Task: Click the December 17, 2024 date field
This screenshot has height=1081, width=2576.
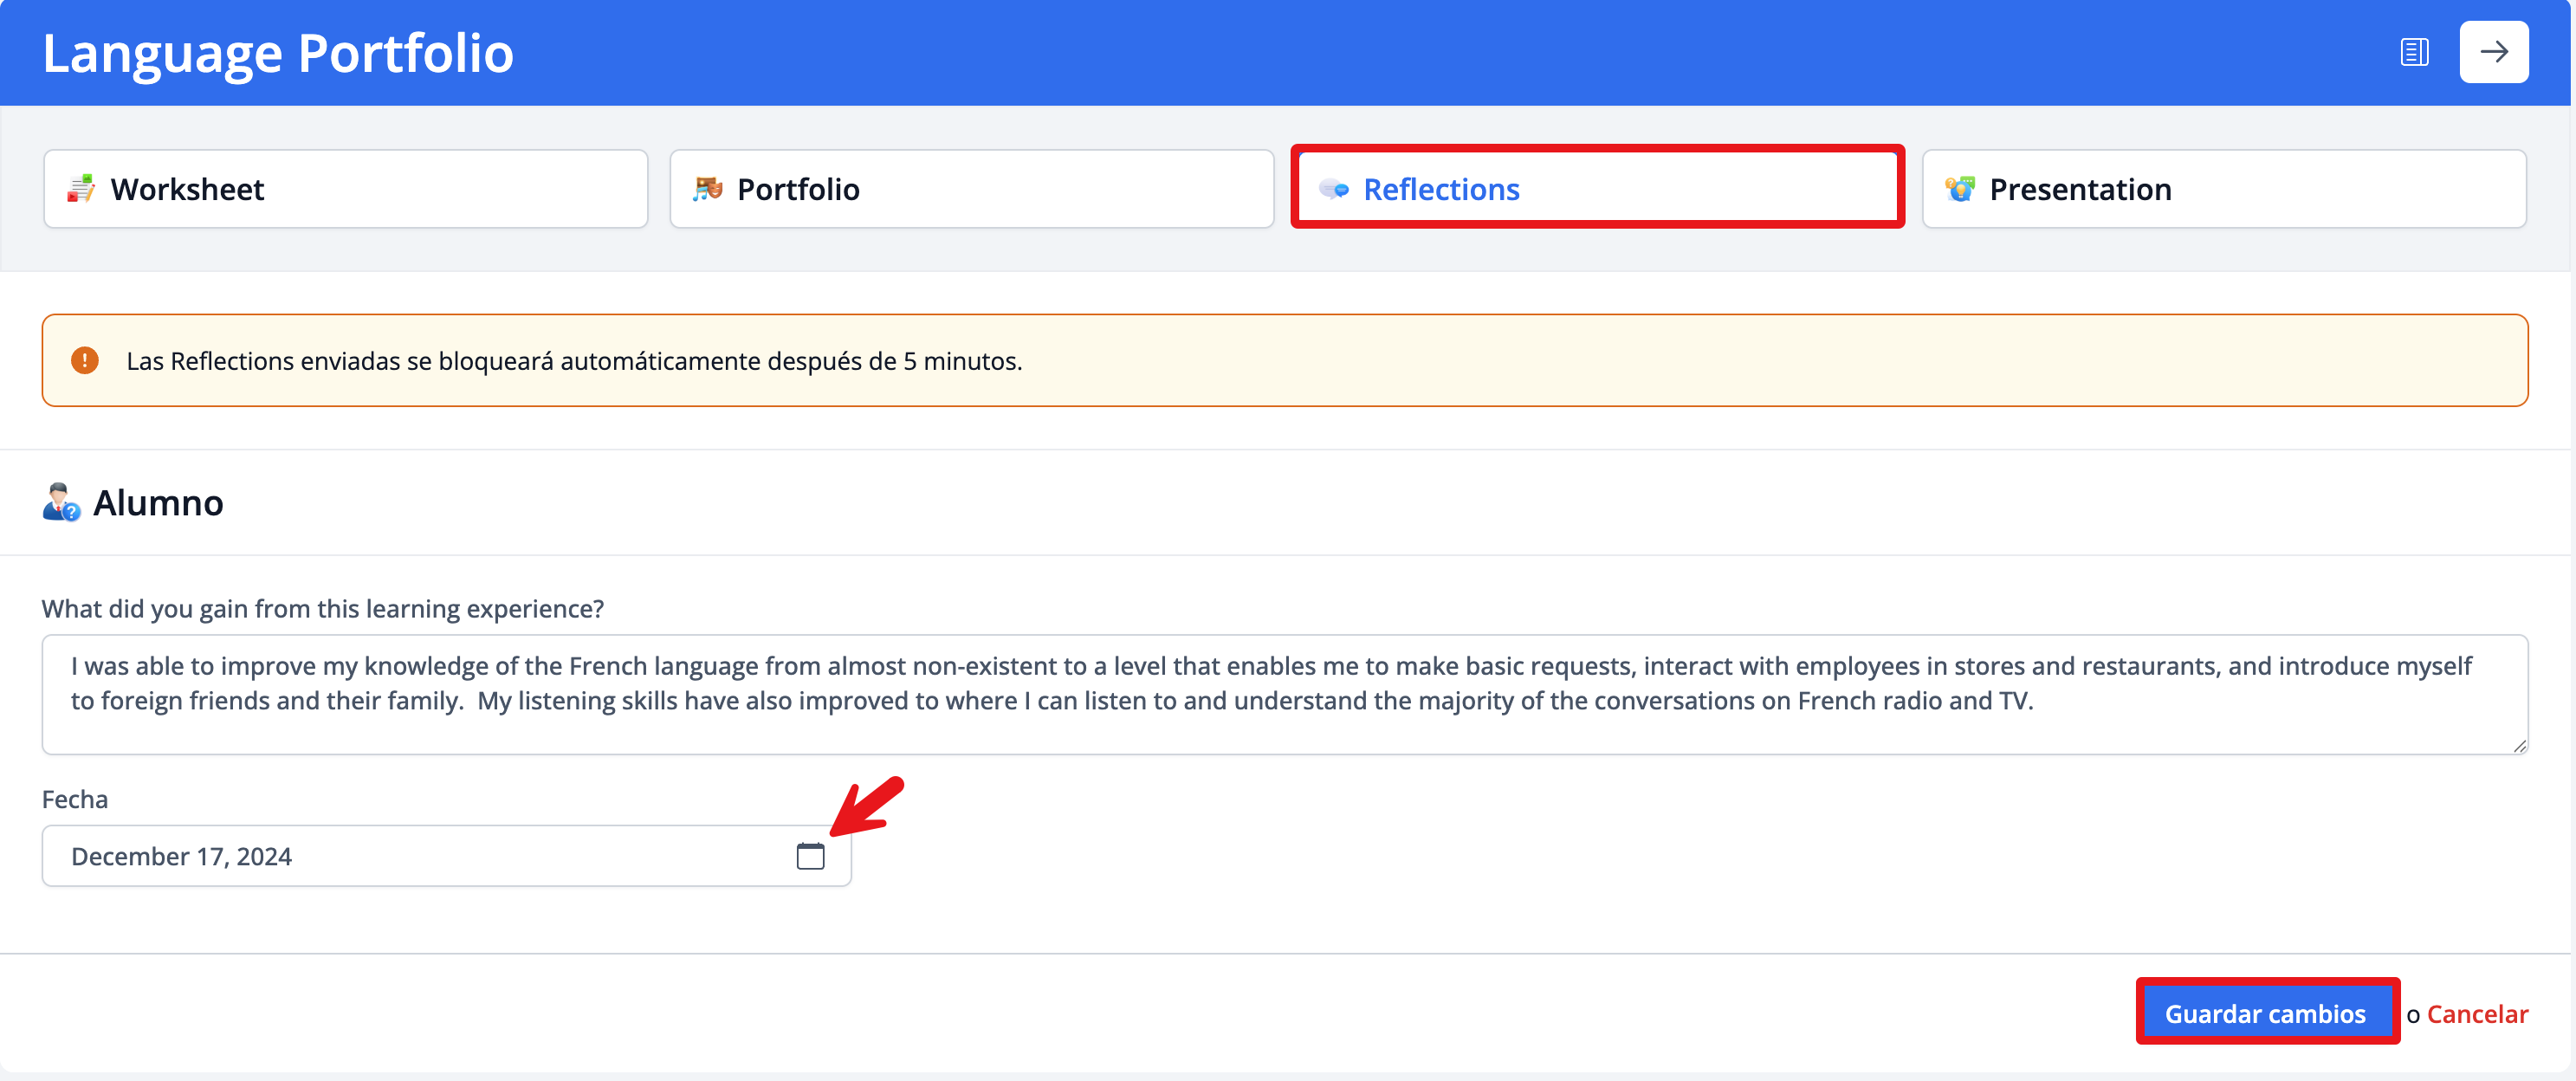Action: (420, 857)
